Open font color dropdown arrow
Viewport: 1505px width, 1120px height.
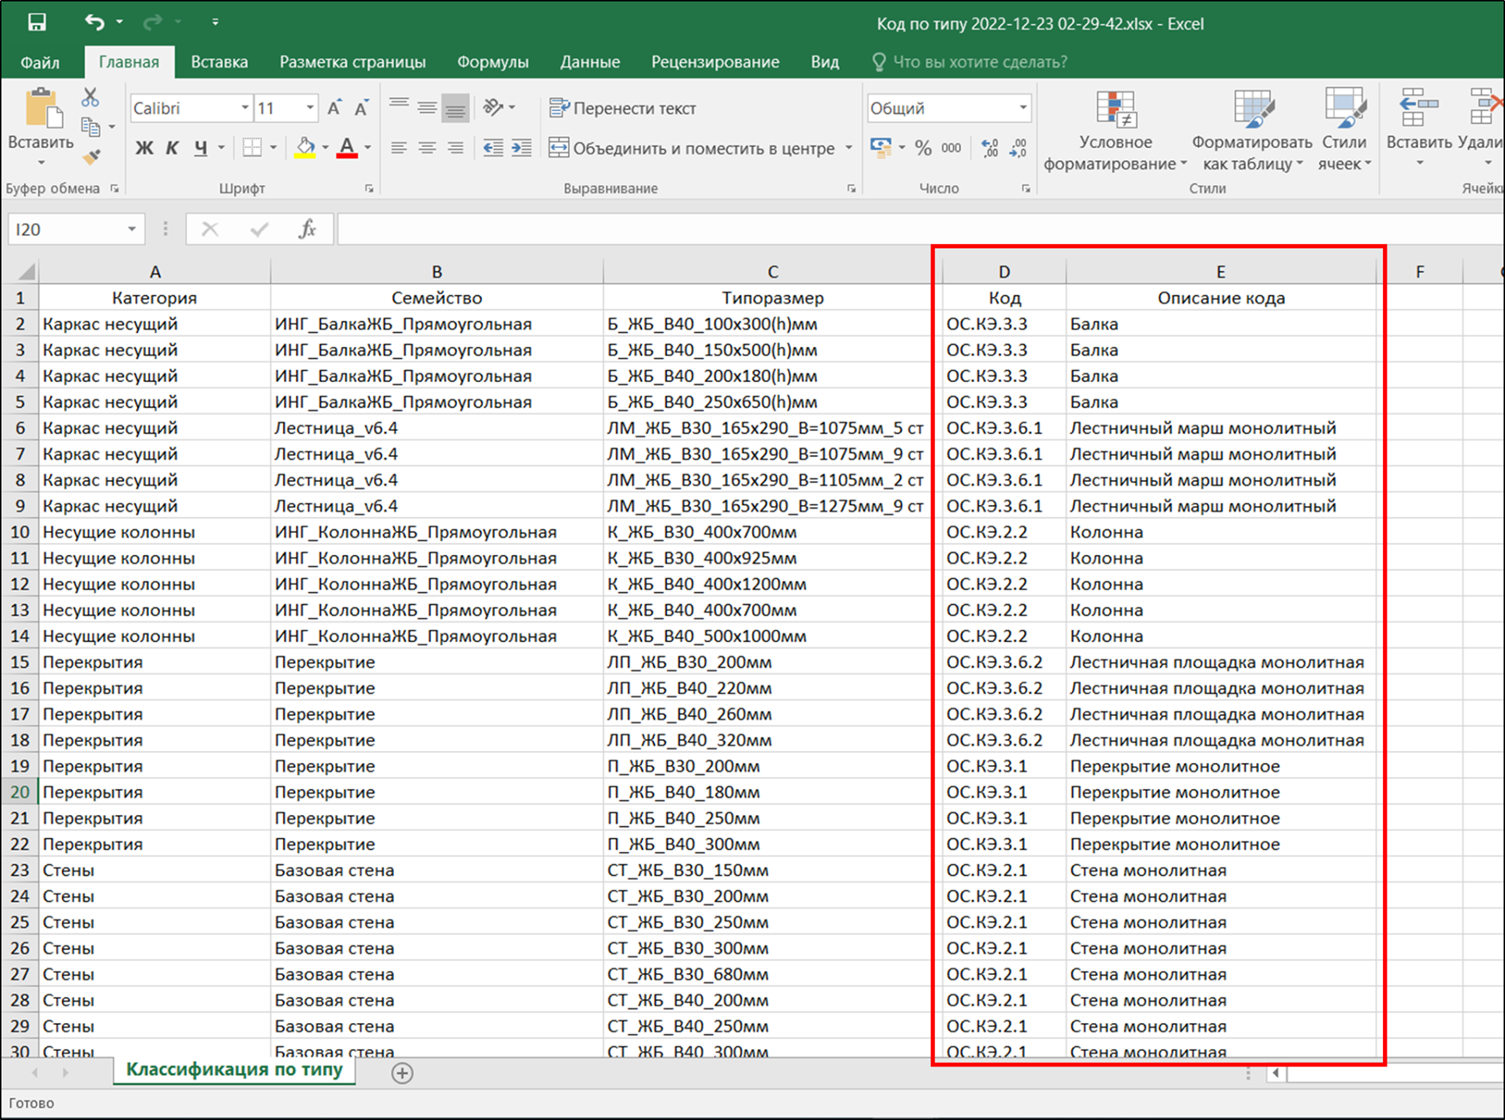(x=368, y=148)
